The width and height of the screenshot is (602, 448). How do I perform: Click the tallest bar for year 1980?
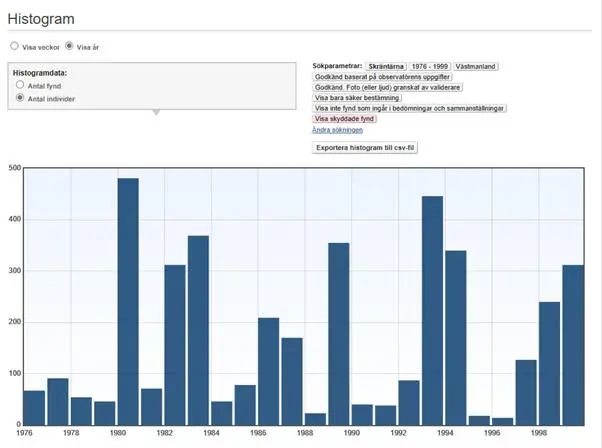point(128,300)
